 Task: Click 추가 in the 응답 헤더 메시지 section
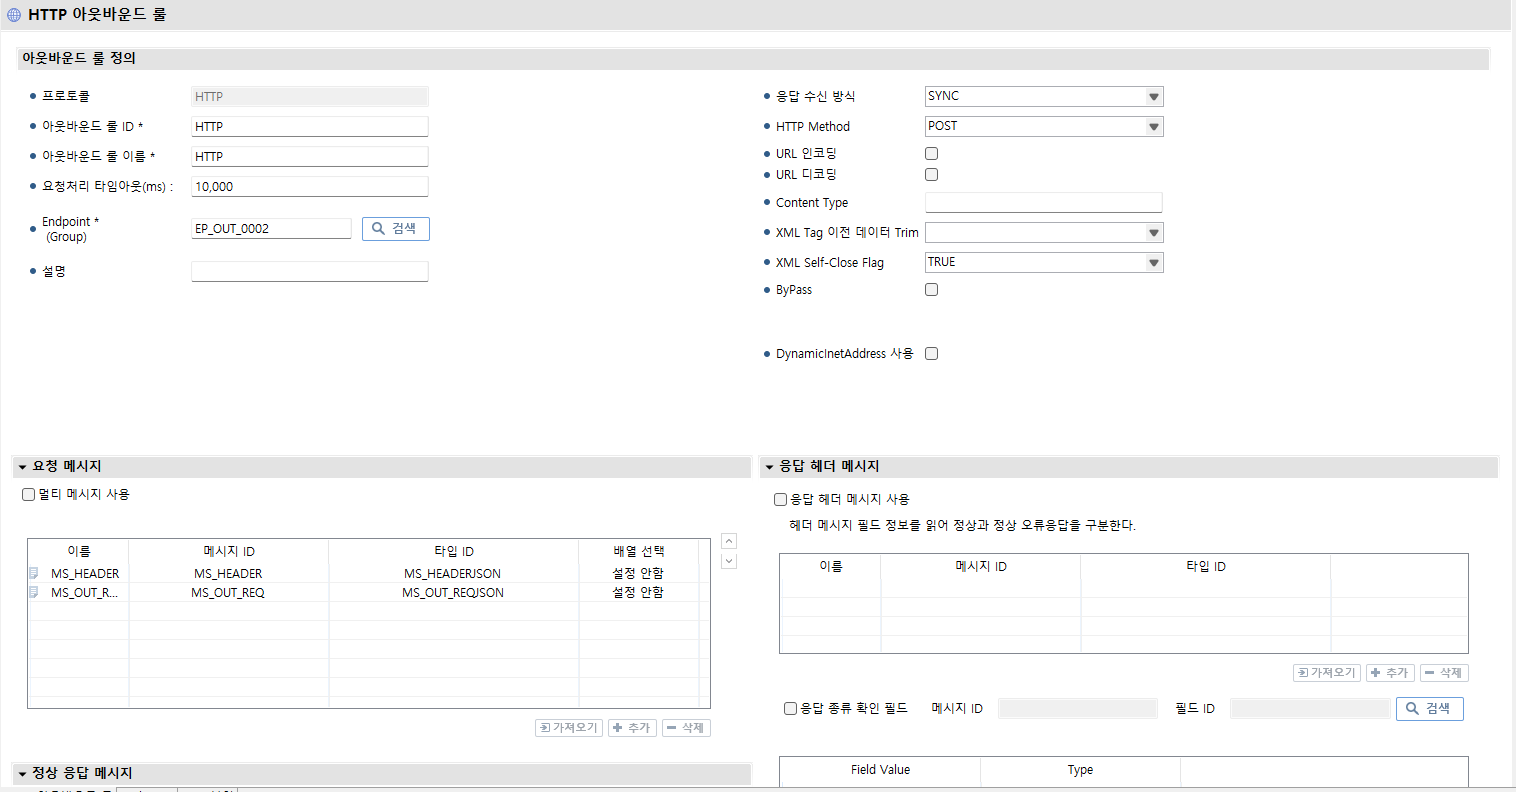1389,672
